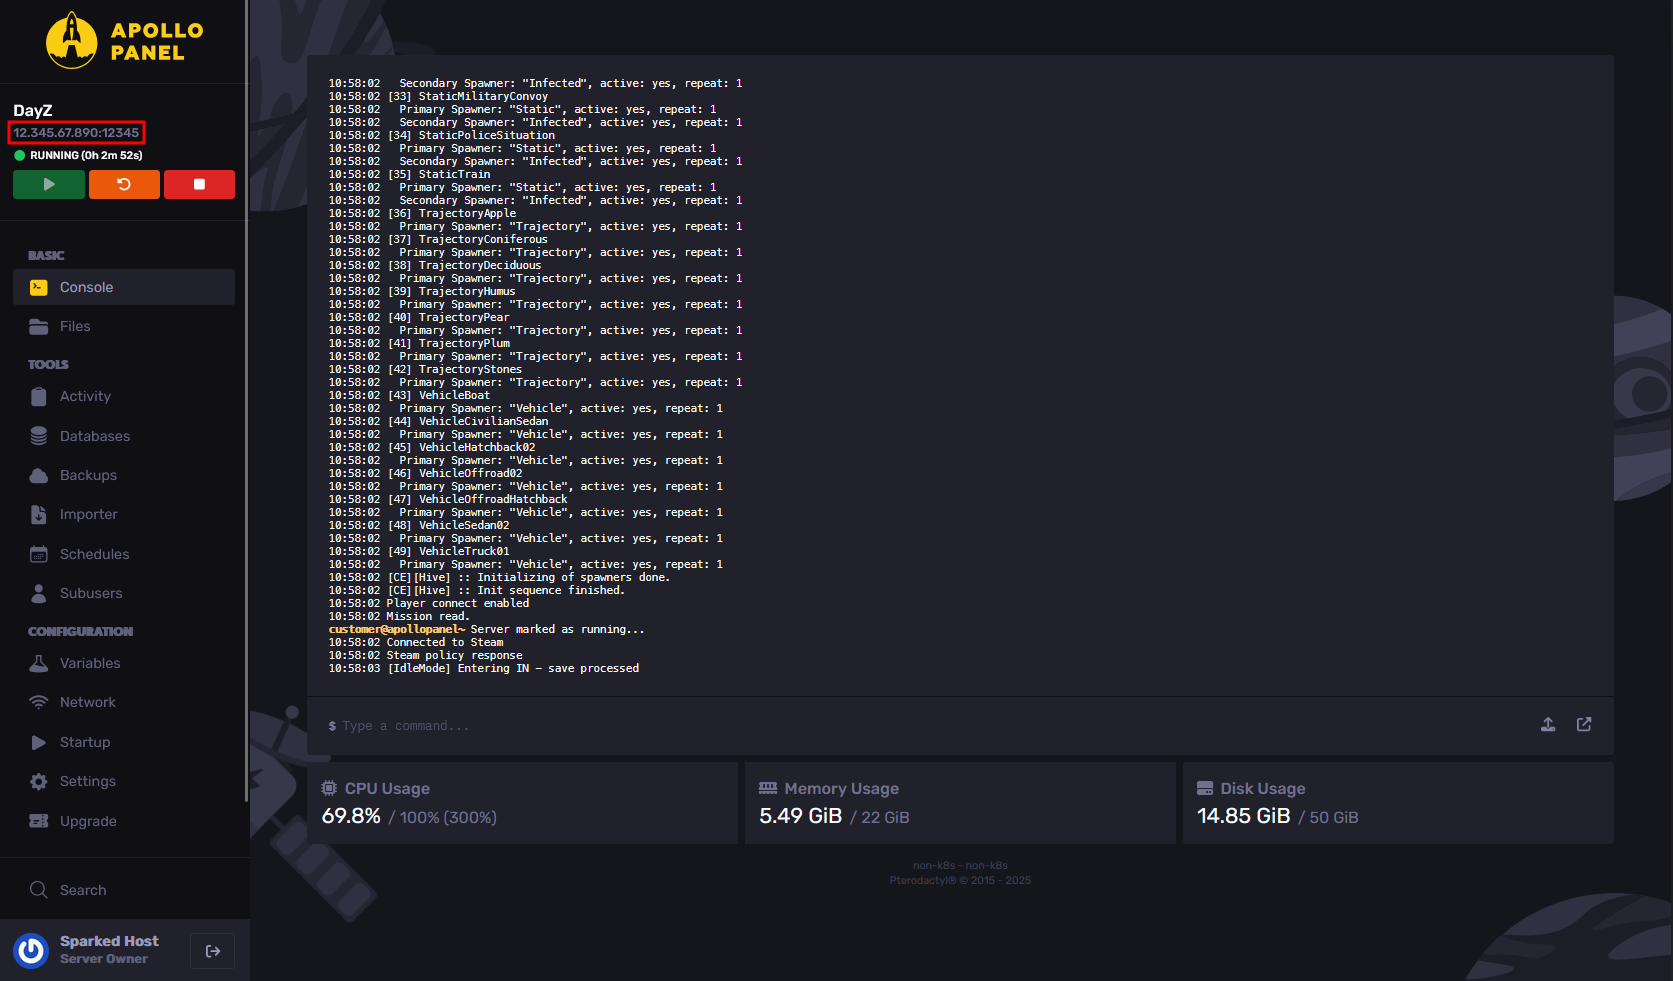Click the DayZ server name
This screenshot has width=1673, height=981.
(33, 111)
